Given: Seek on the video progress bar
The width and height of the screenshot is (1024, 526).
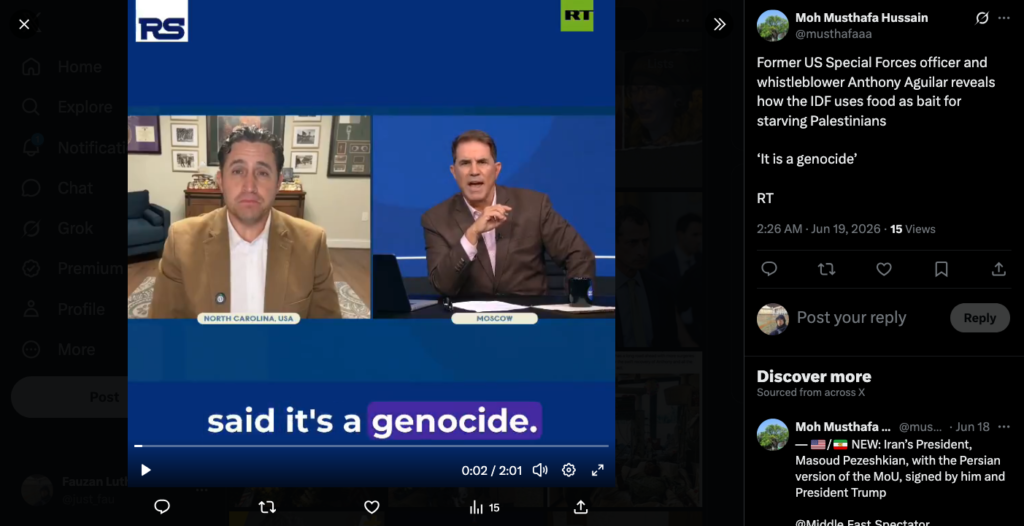Looking at the screenshot, I should 371,446.
